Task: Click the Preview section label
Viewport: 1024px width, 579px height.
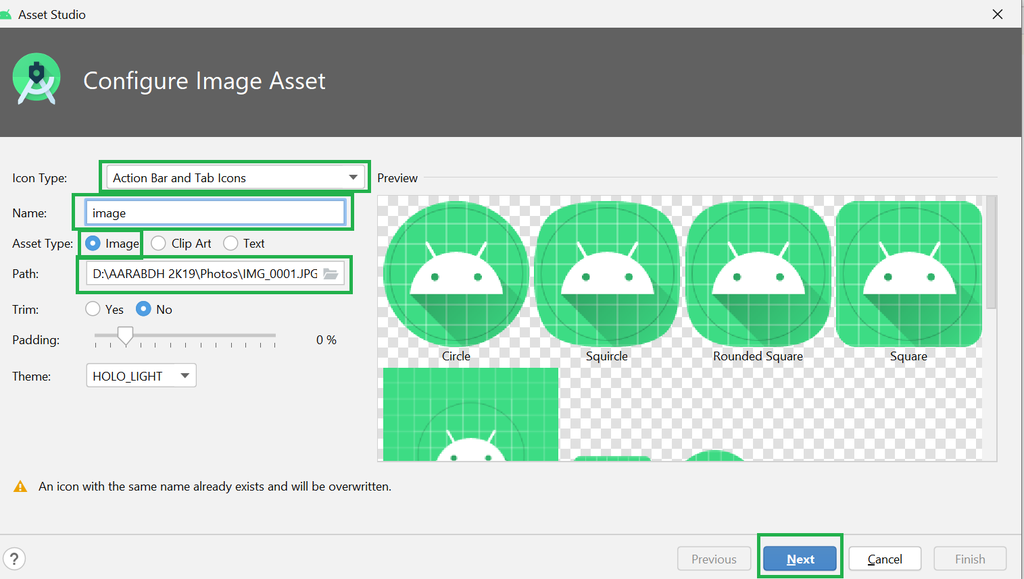Action: 397,178
